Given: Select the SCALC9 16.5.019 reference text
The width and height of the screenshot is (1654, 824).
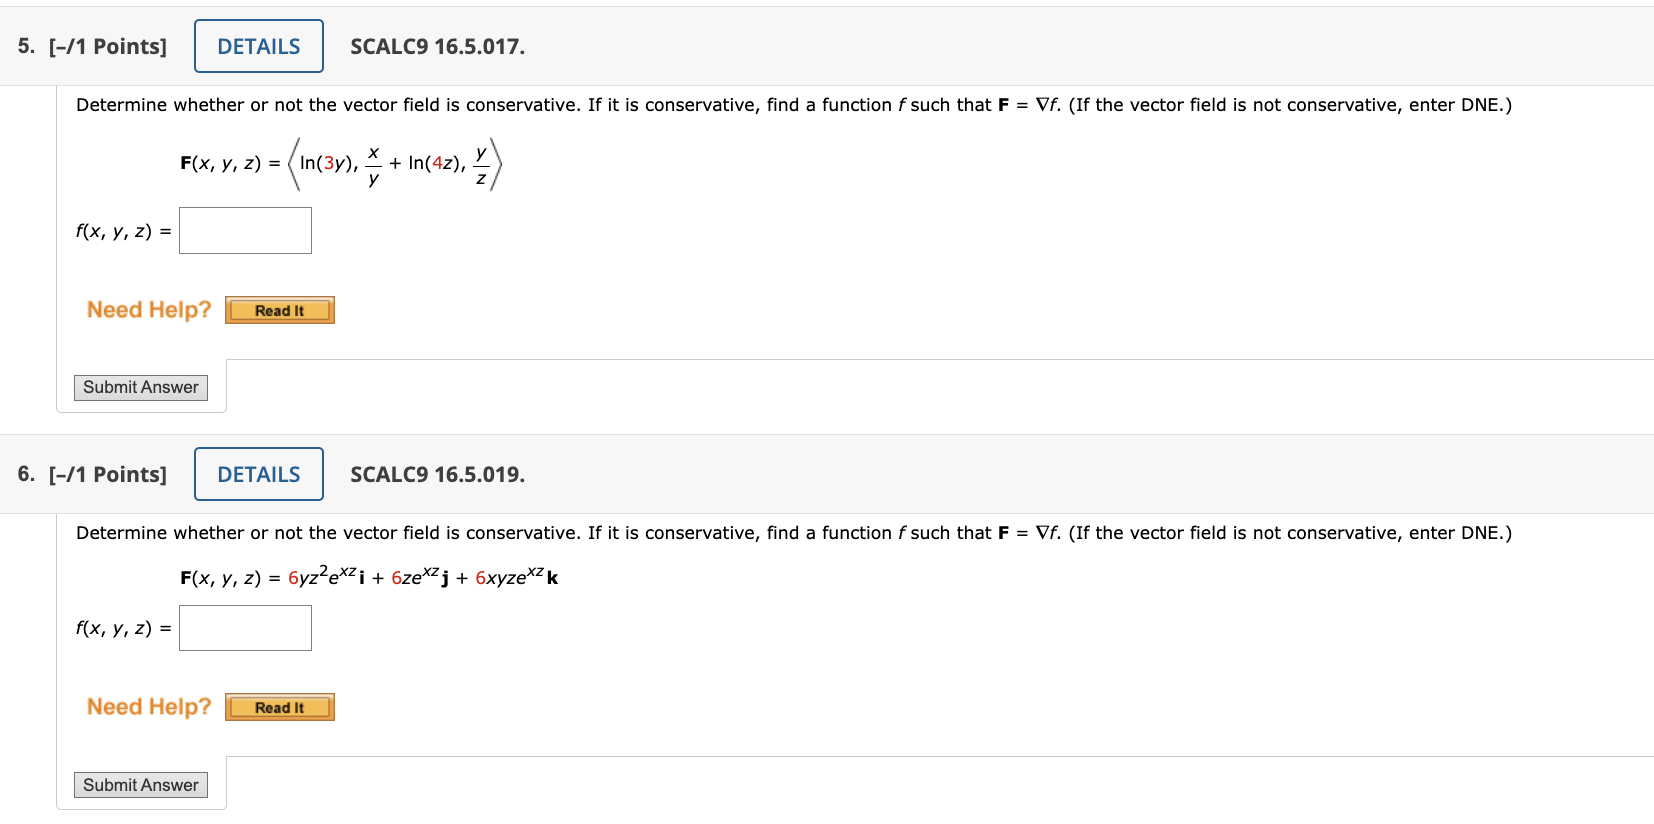Looking at the screenshot, I should click(437, 475).
